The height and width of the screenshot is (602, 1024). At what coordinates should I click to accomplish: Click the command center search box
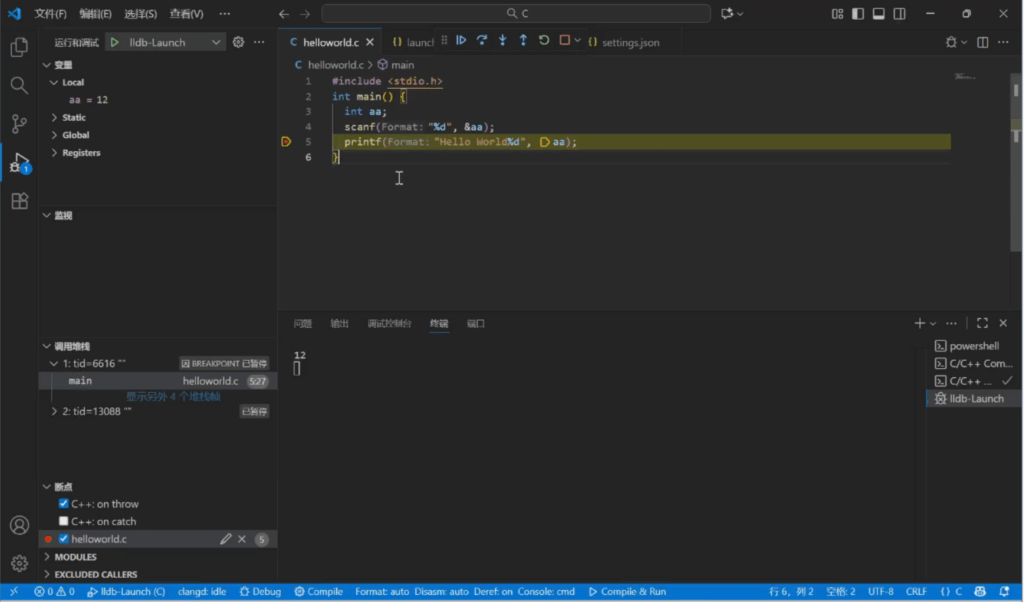tap(516, 14)
